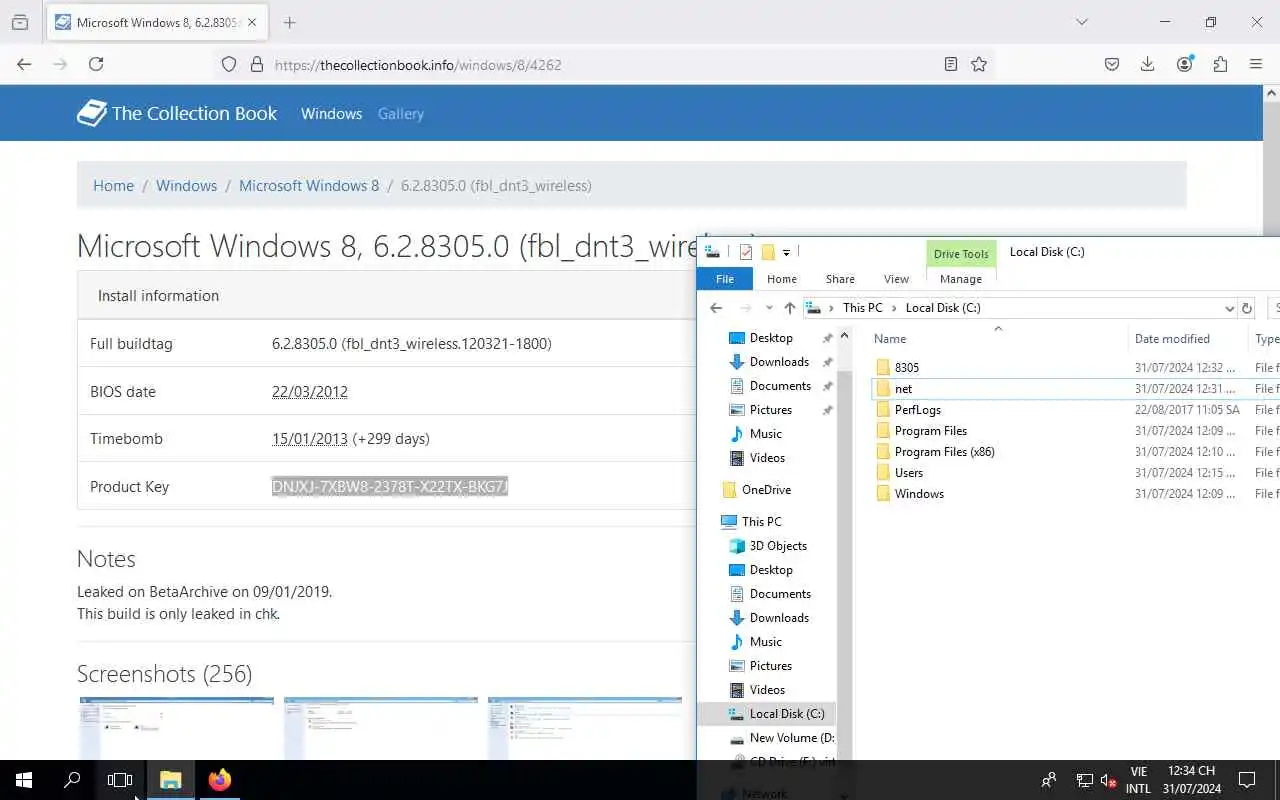Viewport: 1280px width, 800px height.
Task: Click the site padlock icon
Action: coord(256,64)
